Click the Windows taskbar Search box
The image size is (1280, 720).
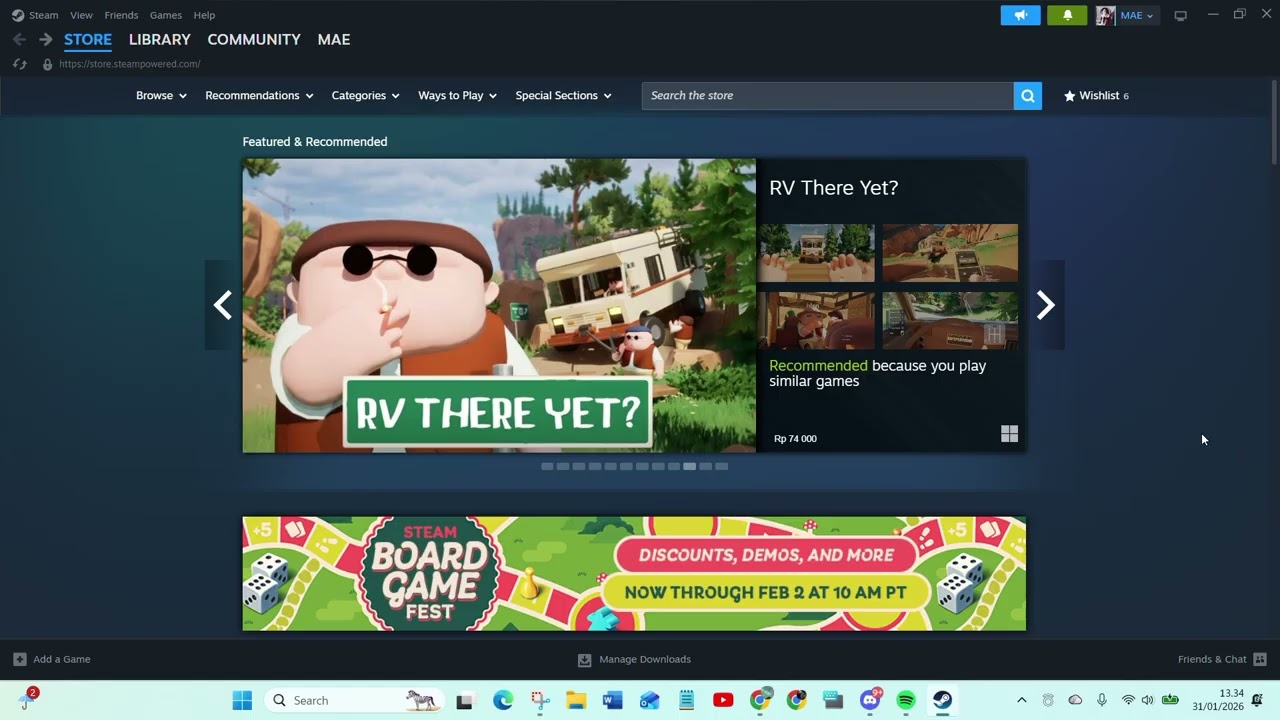355,700
